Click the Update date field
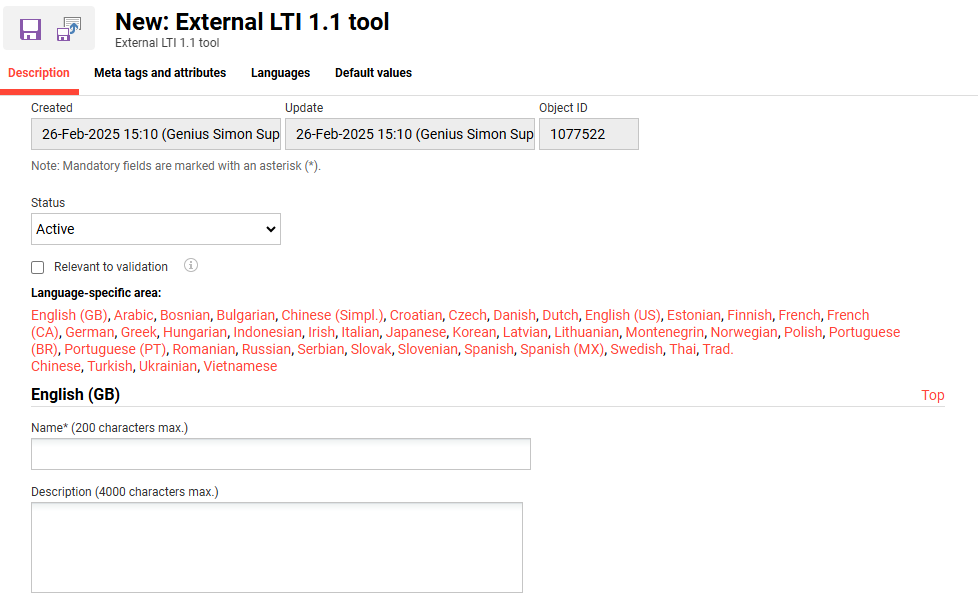 pos(410,134)
